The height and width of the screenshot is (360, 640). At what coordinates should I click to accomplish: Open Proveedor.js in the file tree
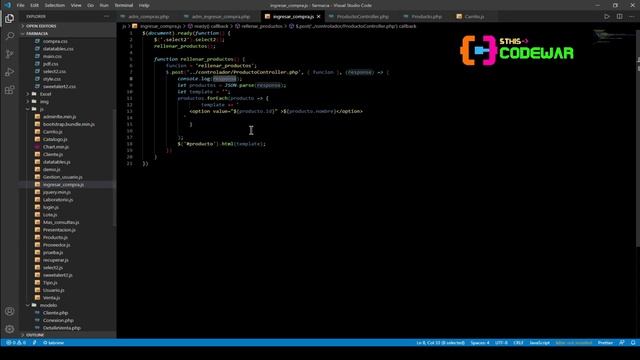[56, 245]
